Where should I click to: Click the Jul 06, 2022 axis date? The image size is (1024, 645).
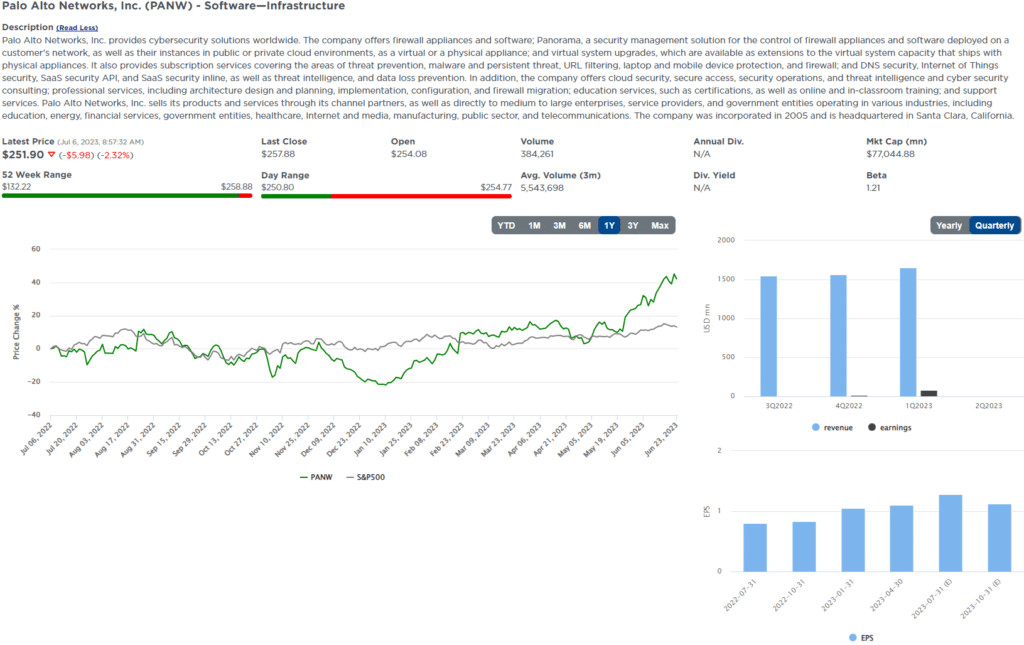[37, 437]
